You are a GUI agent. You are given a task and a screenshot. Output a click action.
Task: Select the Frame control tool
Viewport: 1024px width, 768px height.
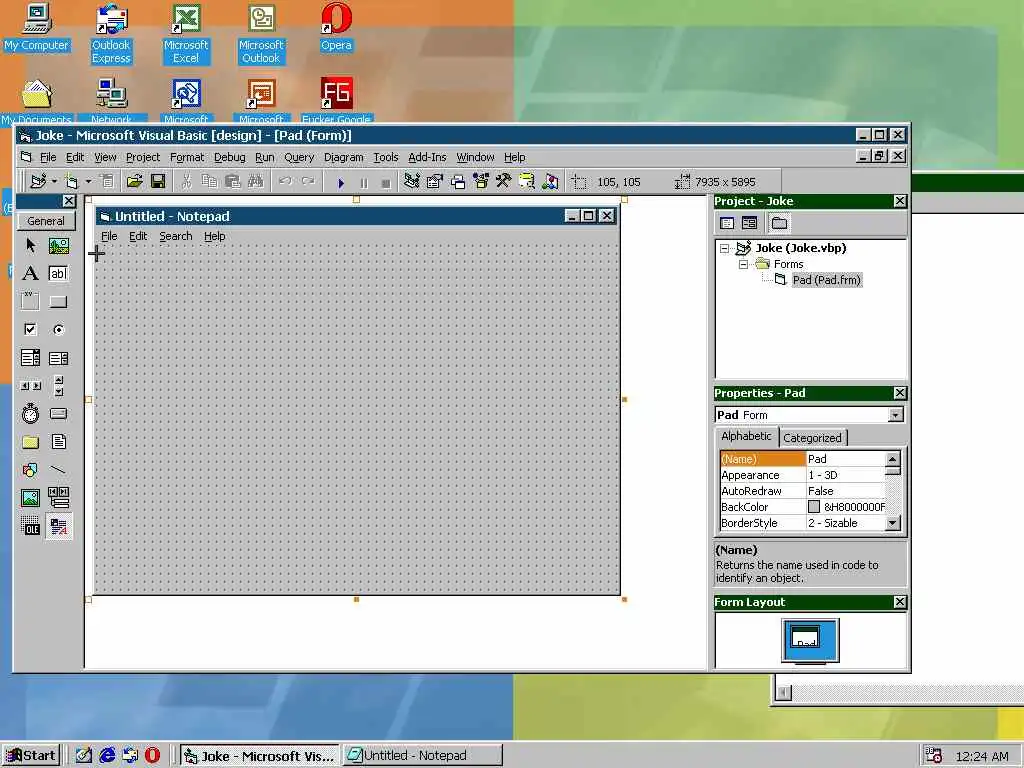[x=30, y=302]
